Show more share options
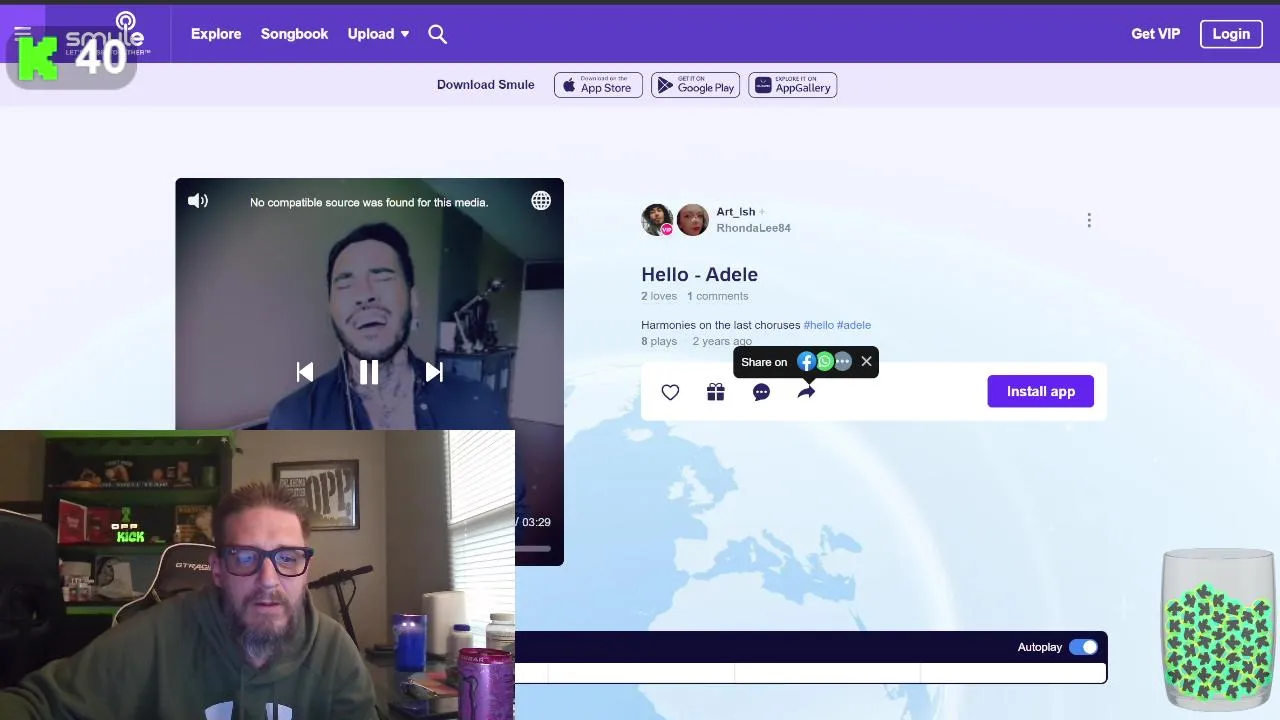Screen dimensions: 1280x720 [x=843, y=362]
